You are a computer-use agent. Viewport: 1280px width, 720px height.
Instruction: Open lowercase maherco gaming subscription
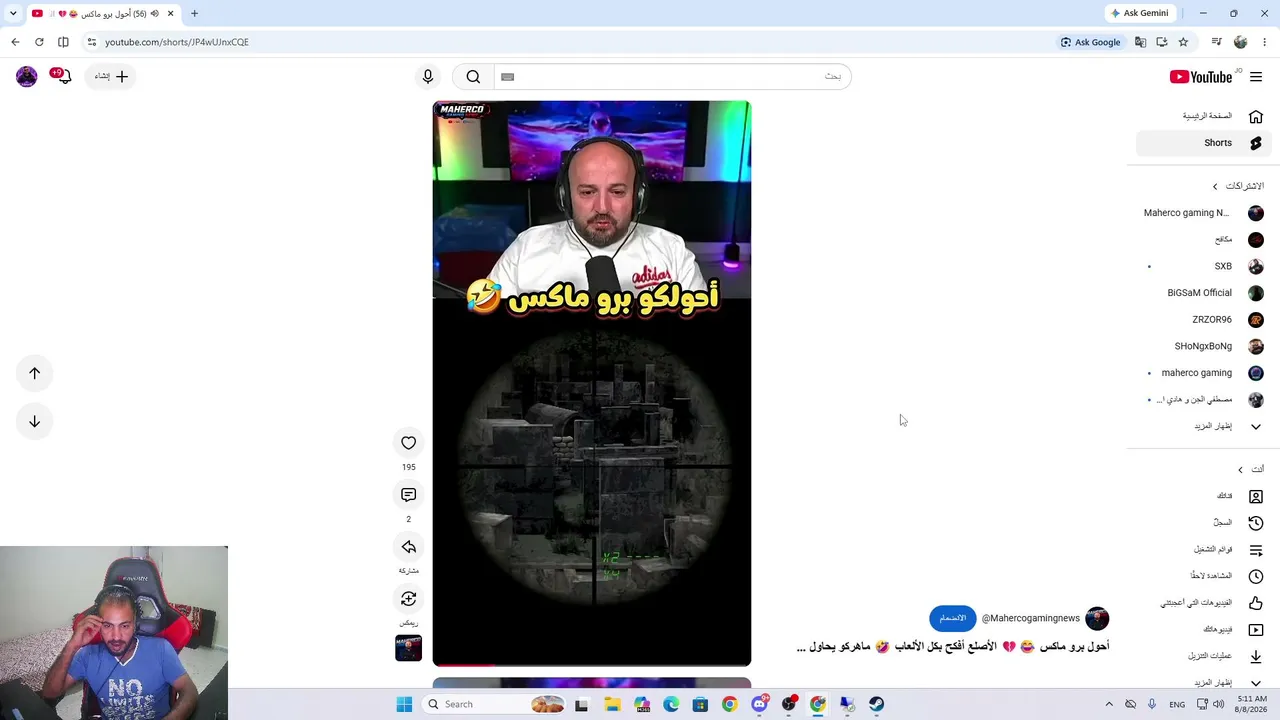[x=1204, y=373]
